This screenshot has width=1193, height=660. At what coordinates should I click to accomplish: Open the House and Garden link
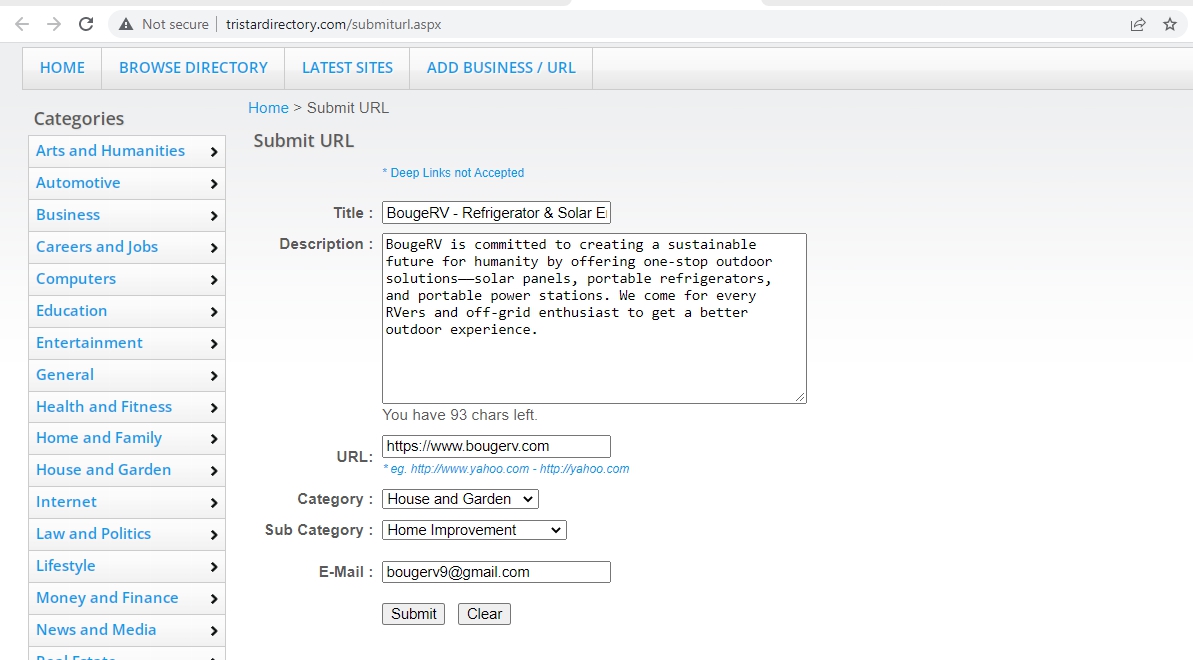point(103,470)
